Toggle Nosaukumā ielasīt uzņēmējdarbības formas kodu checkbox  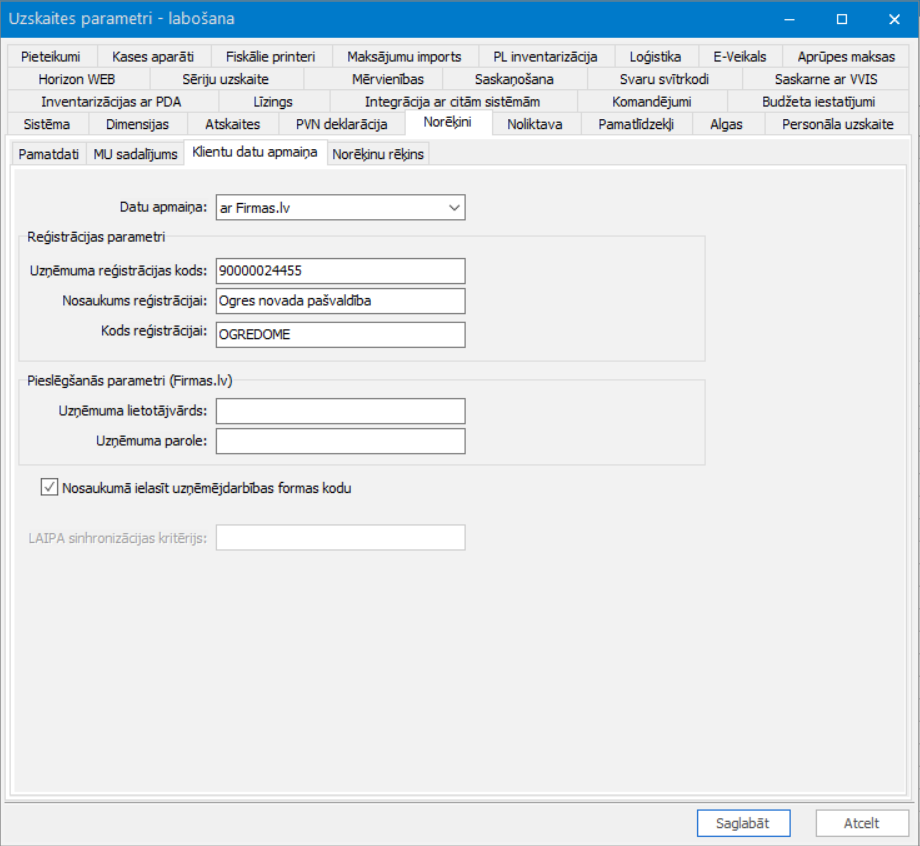pos(49,488)
